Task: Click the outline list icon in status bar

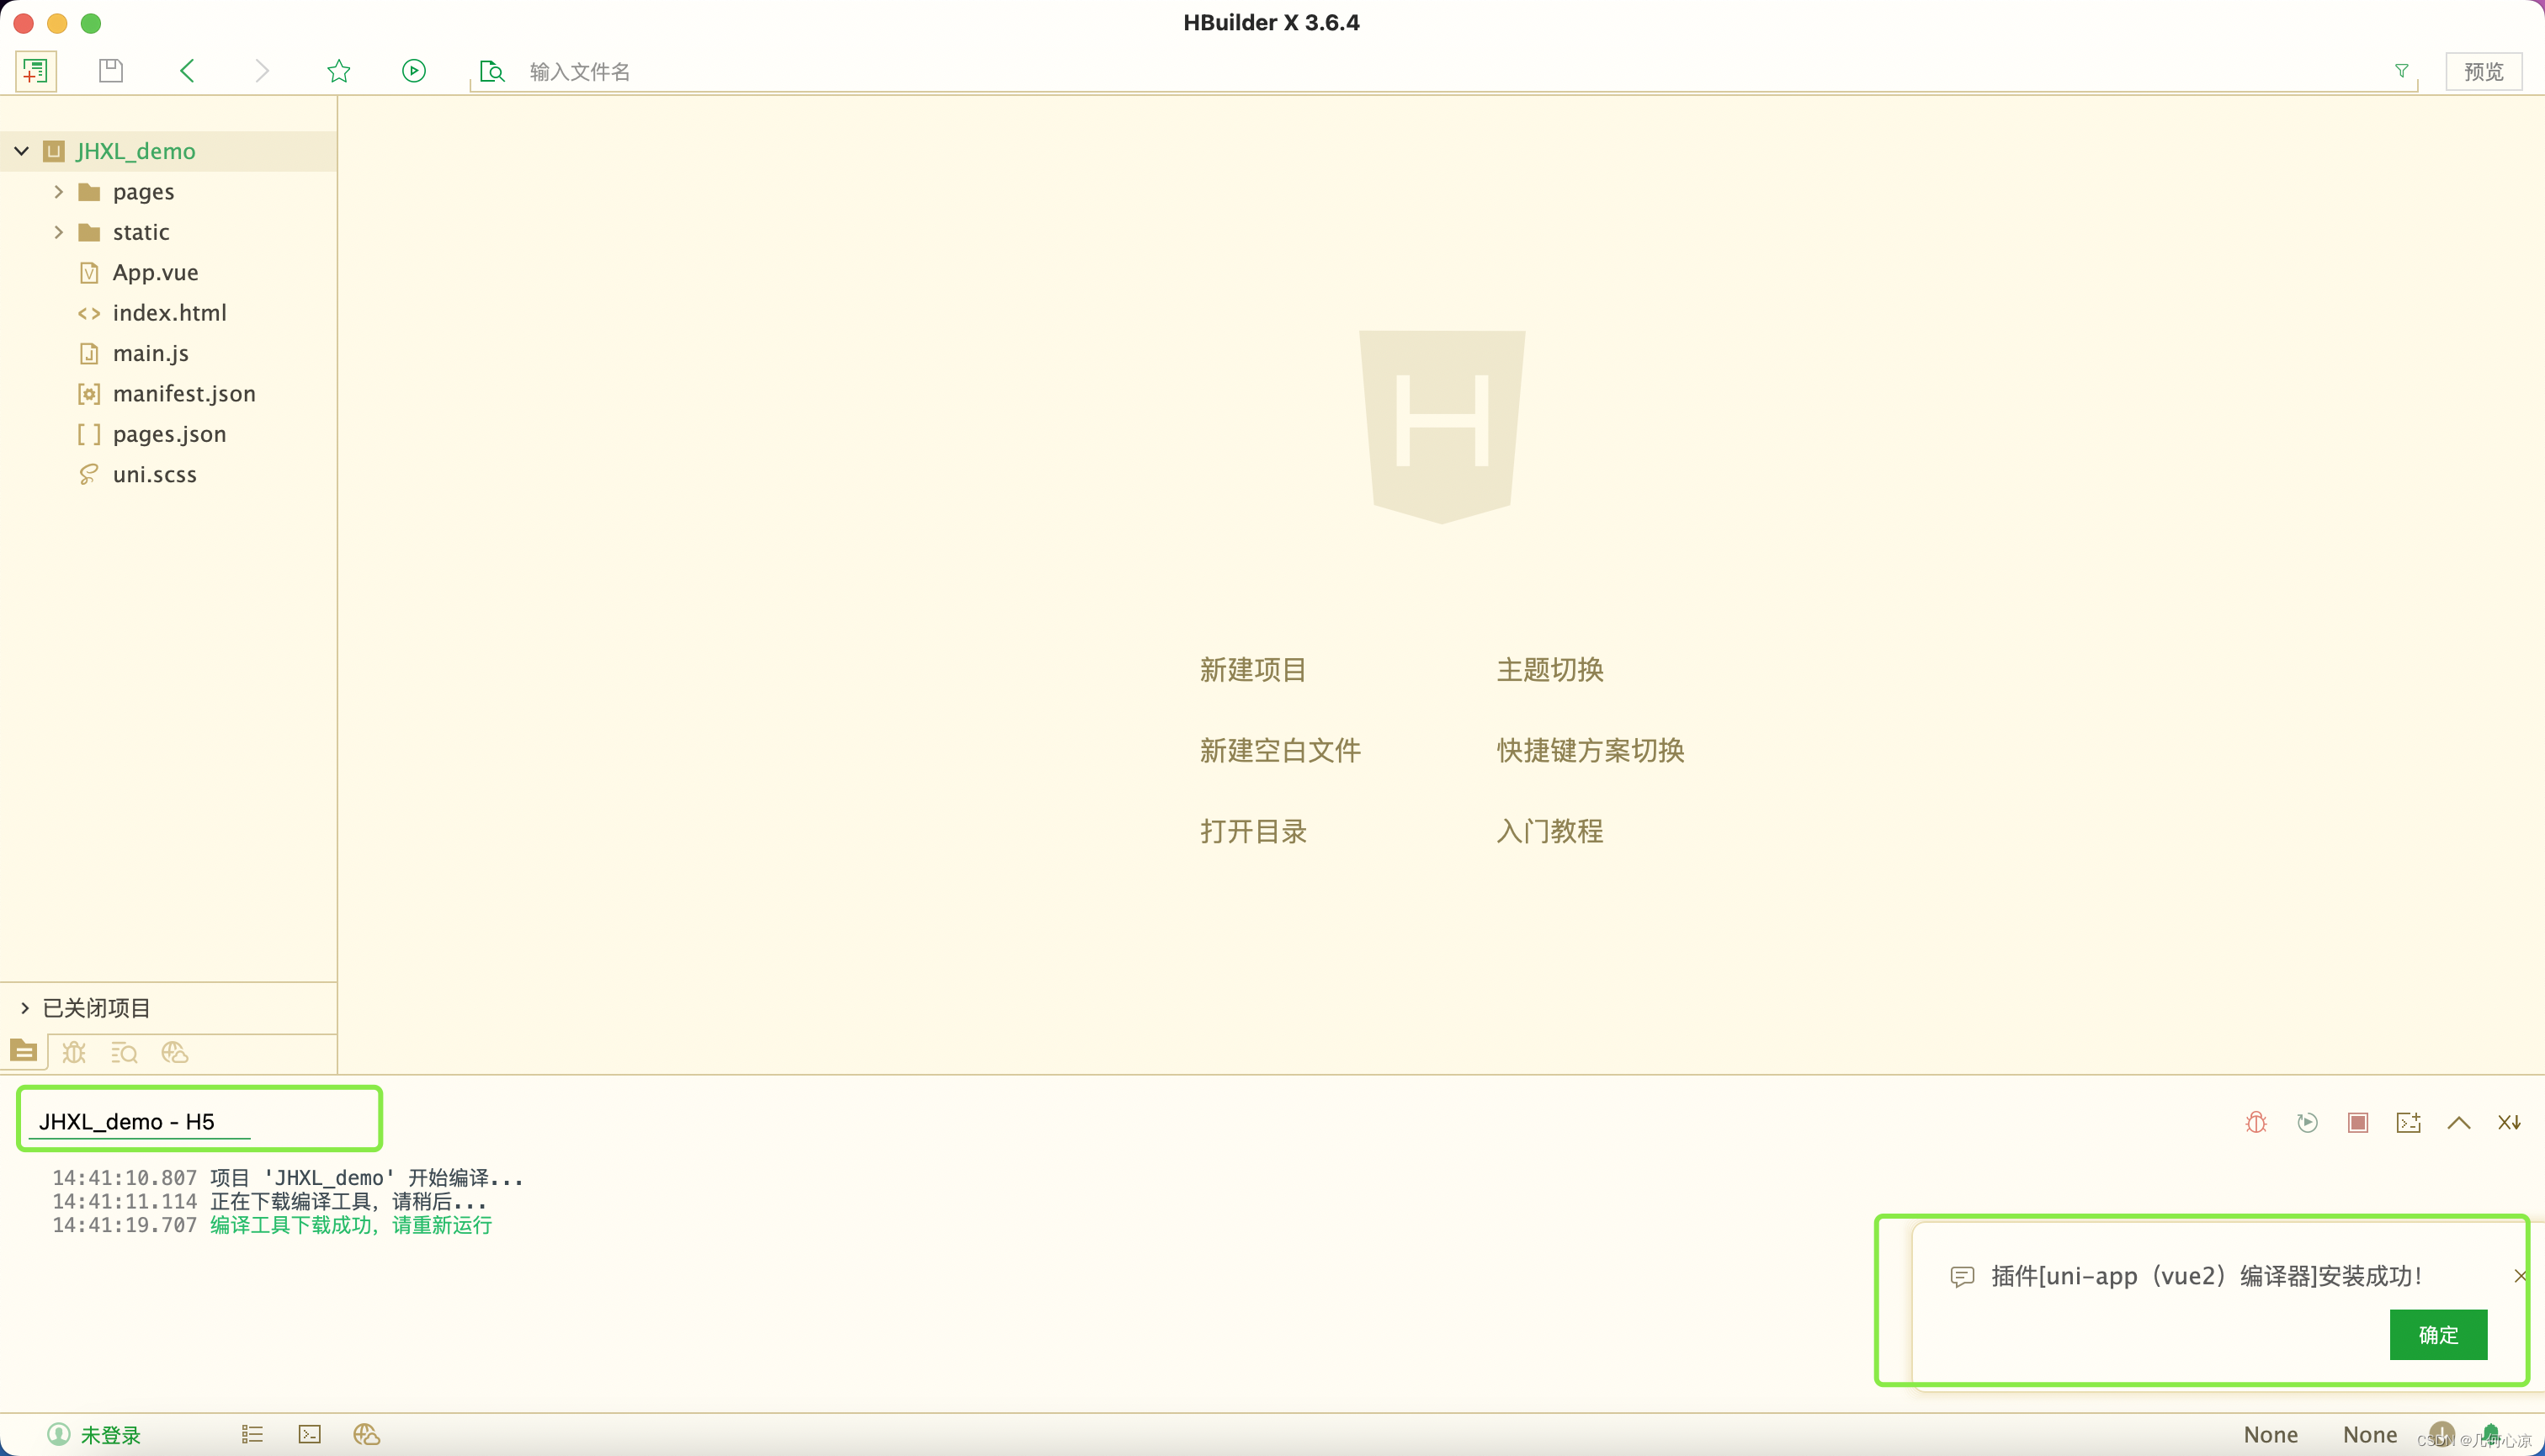Action: tap(252, 1435)
